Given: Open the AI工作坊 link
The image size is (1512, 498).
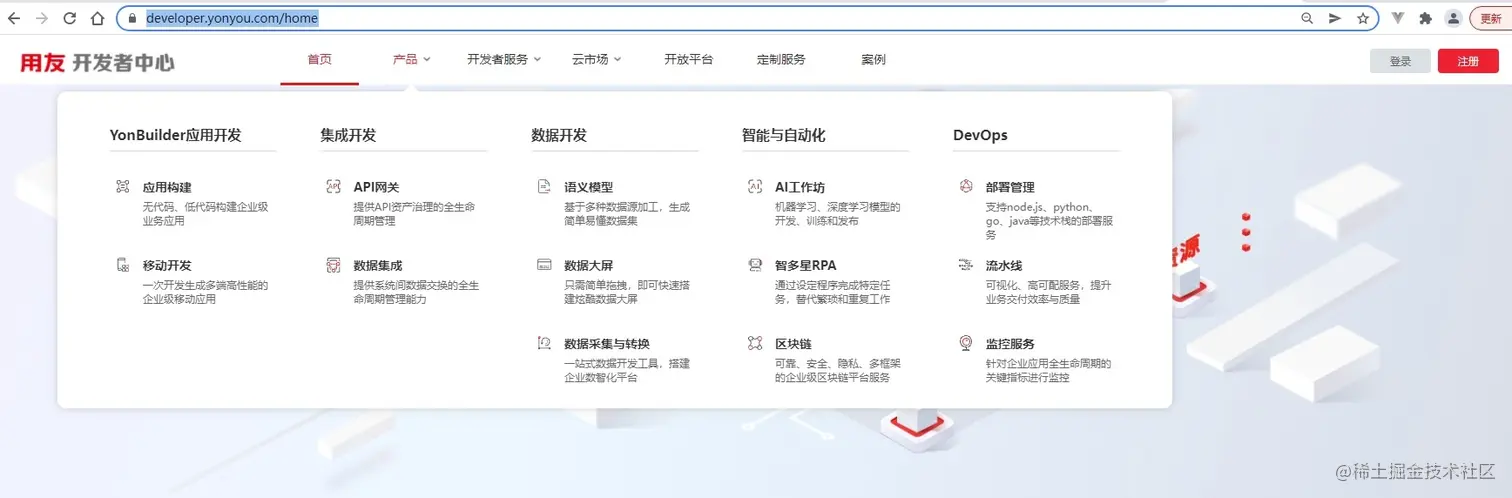Looking at the screenshot, I should [x=800, y=187].
